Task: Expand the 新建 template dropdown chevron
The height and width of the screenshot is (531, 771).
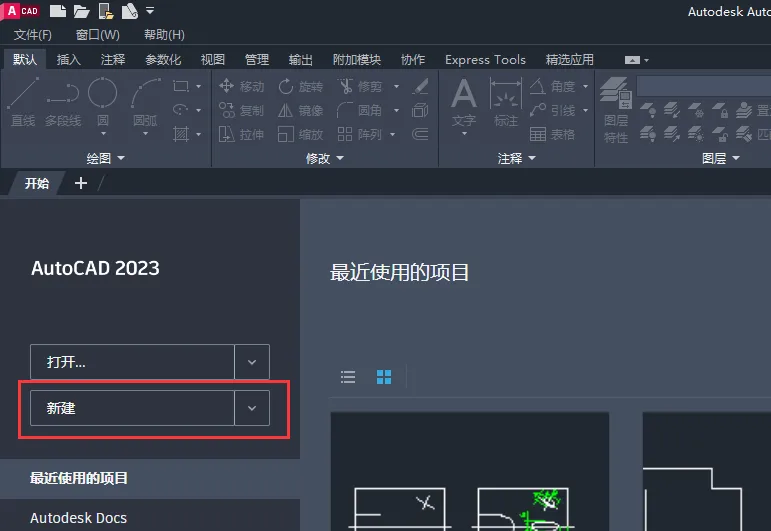Action: (252, 408)
